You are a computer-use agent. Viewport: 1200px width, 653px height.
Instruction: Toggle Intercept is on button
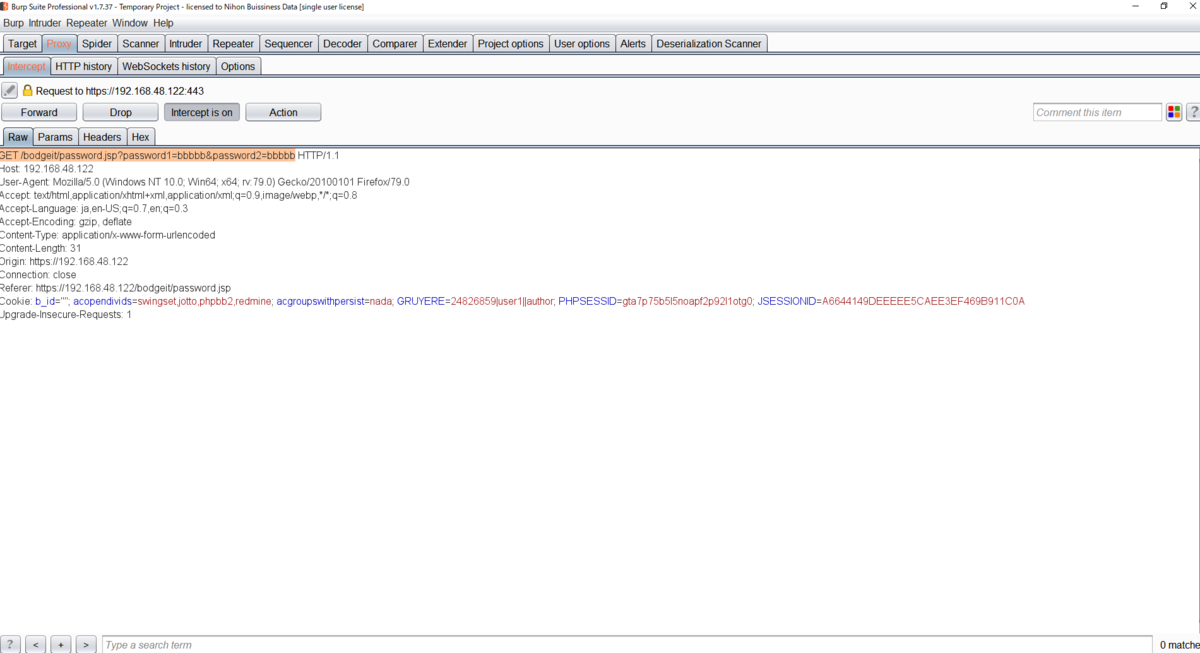(x=202, y=112)
